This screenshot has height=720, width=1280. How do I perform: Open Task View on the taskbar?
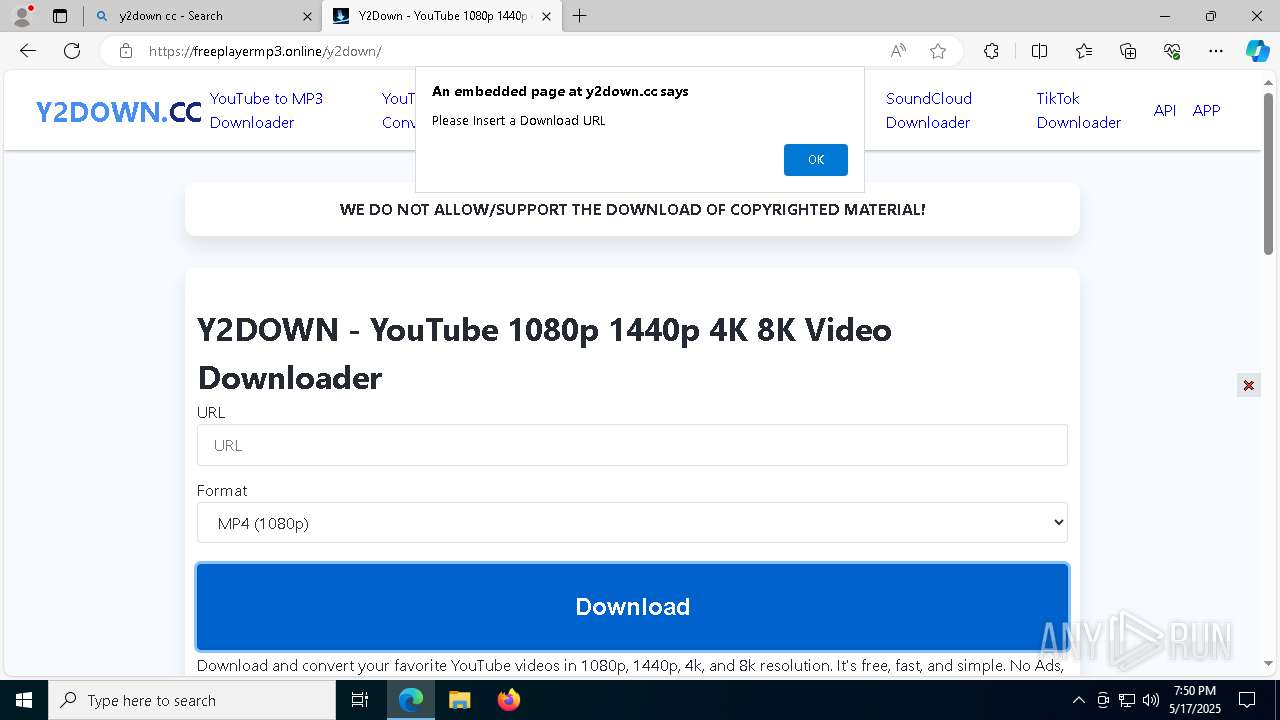[360, 700]
